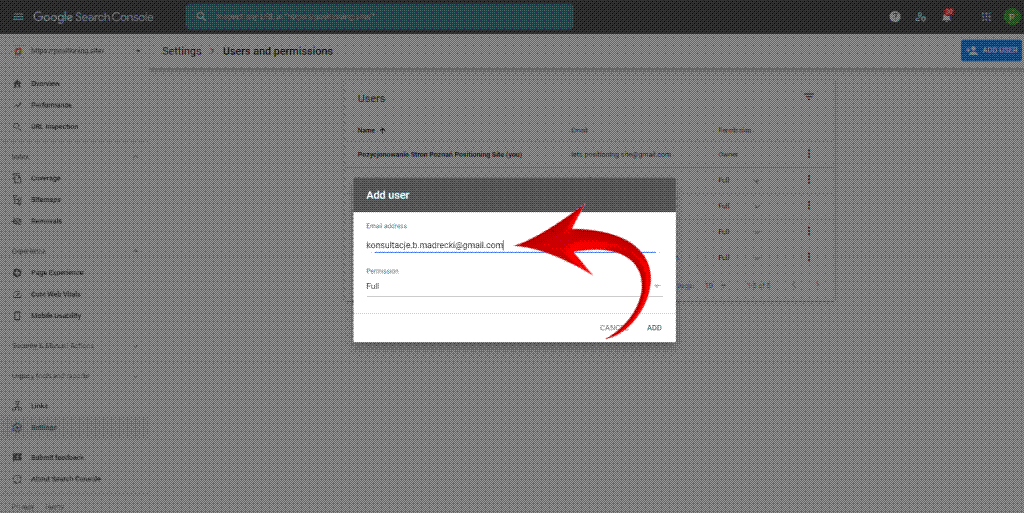This screenshot has width=1024, height=513.
Task: Open the Privacy link in footer
Action: (23, 507)
